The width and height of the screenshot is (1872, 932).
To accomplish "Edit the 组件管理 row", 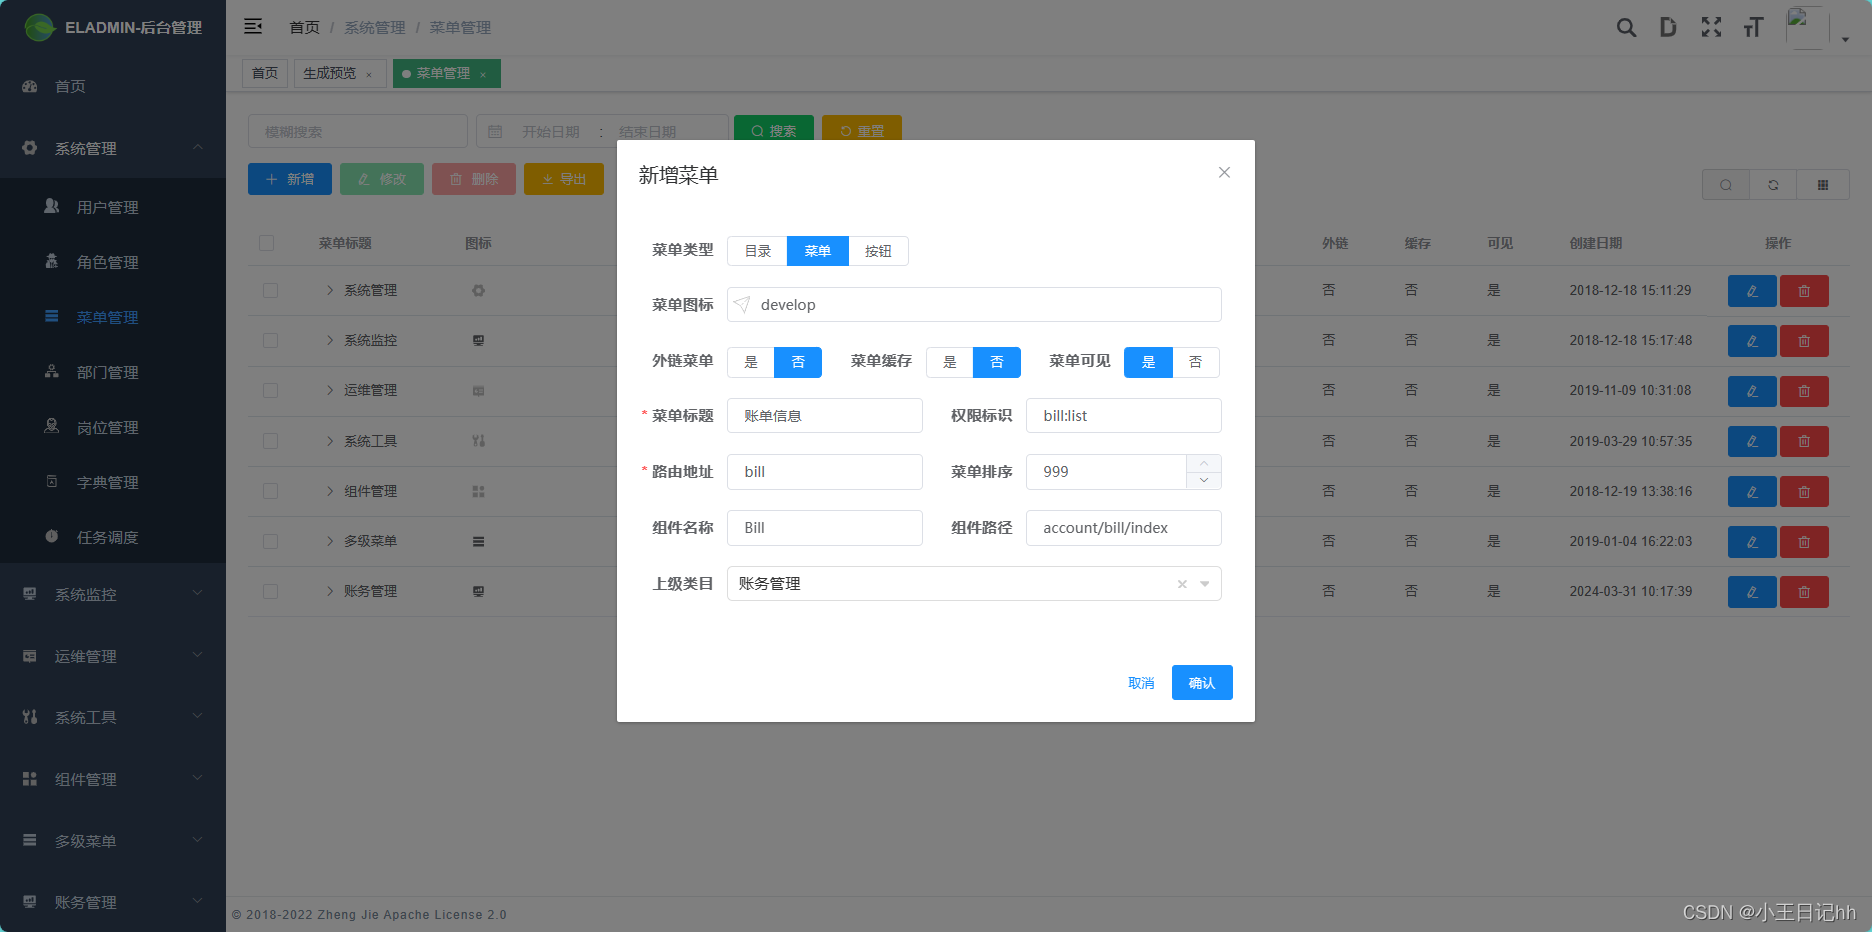I will point(1752,491).
